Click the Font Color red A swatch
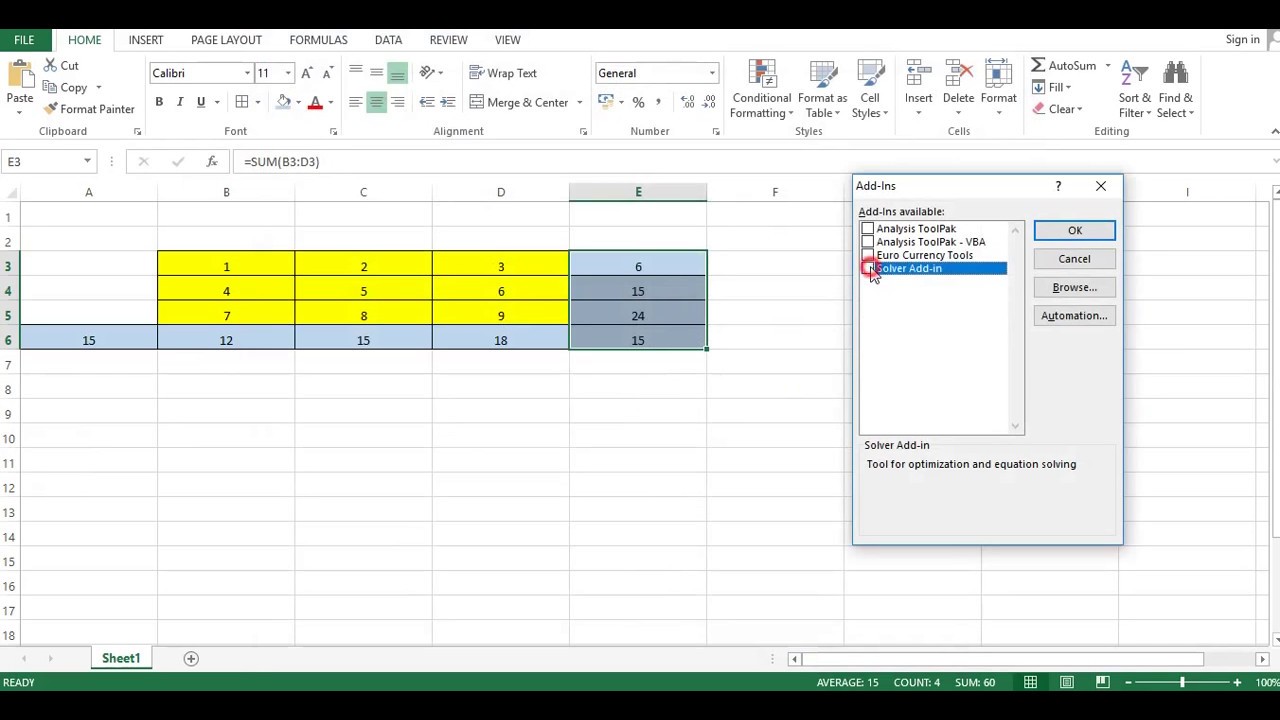Image resolution: width=1280 pixels, height=720 pixels. click(315, 102)
